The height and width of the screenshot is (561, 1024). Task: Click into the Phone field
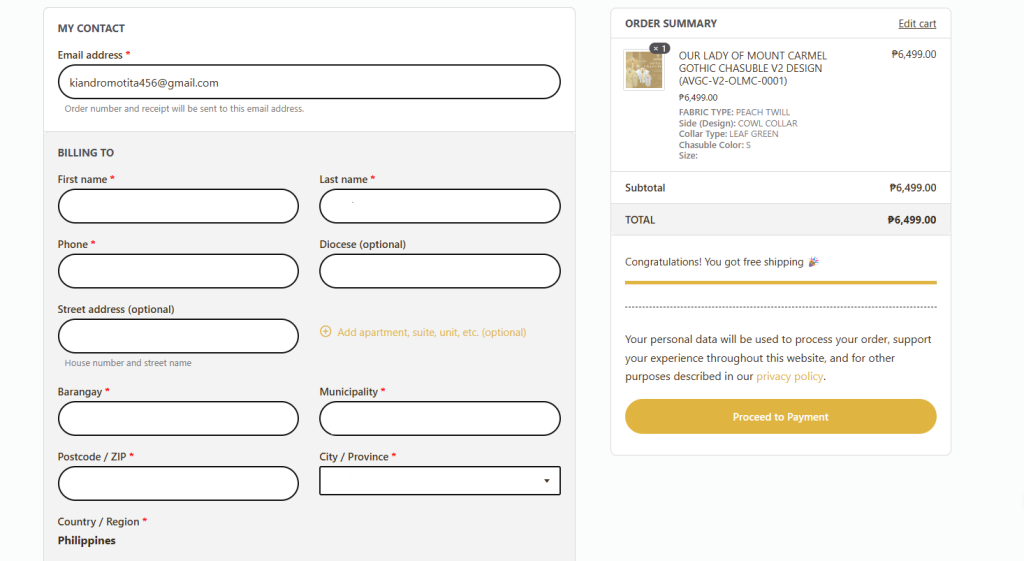pyautogui.click(x=178, y=271)
